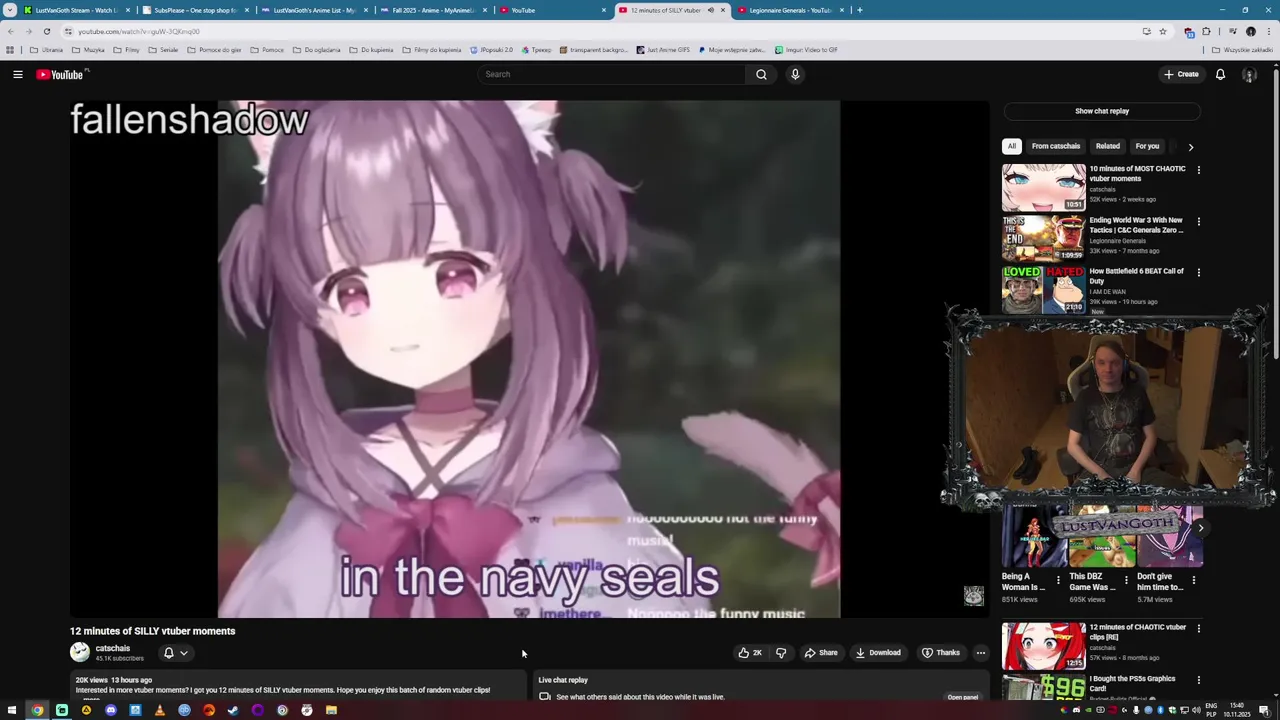Open options for Ending World War 3 video
This screenshot has height=720, width=1280.
(x=1198, y=221)
